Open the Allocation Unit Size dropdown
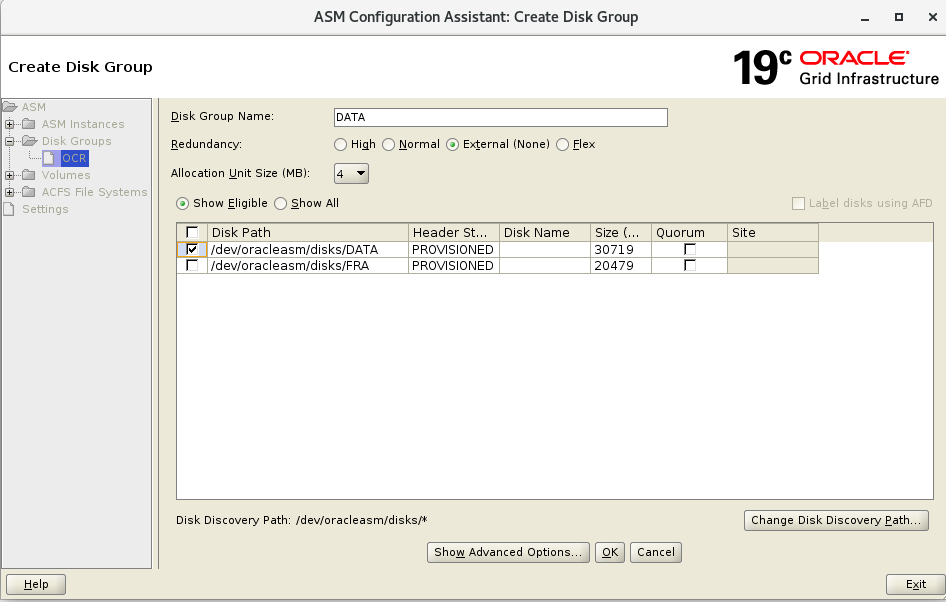Screen dimensions: 946x602 click(351, 174)
